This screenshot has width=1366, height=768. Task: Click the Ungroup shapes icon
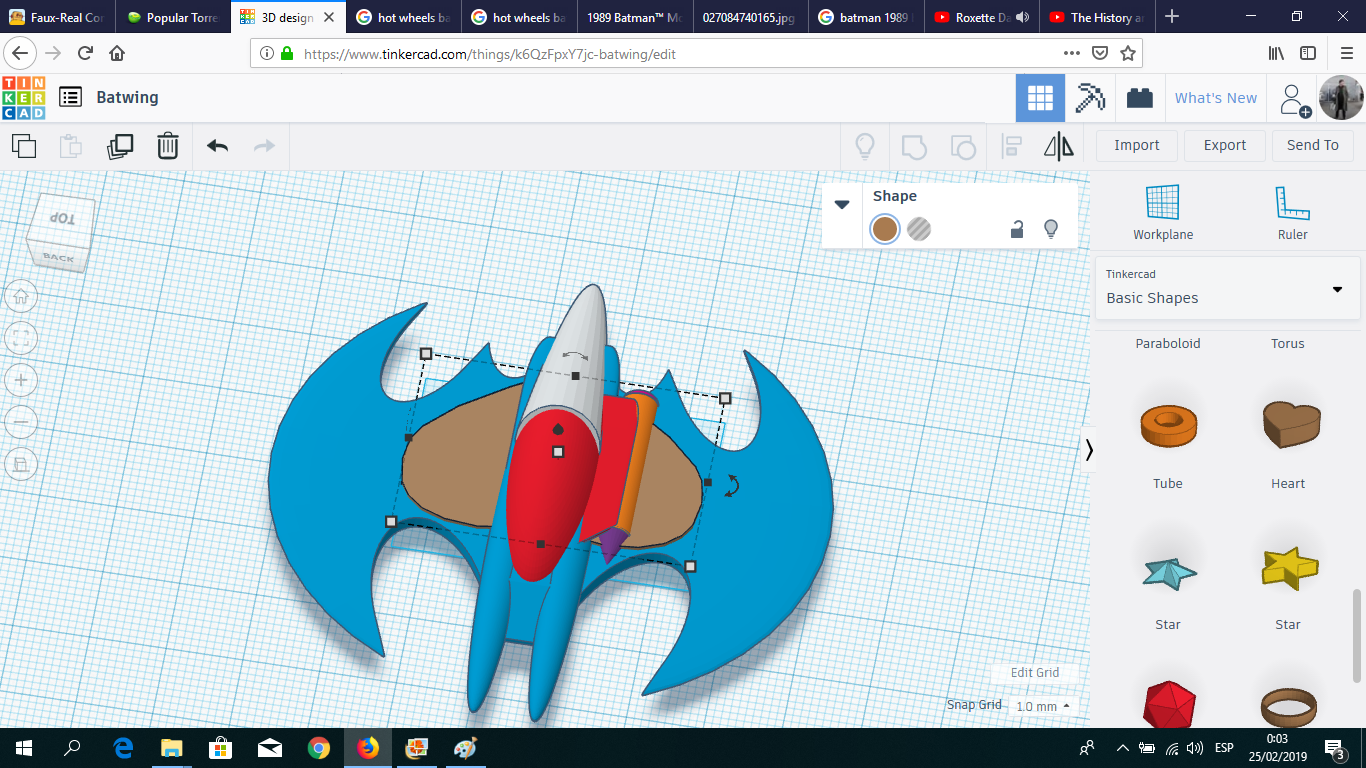tap(962, 146)
